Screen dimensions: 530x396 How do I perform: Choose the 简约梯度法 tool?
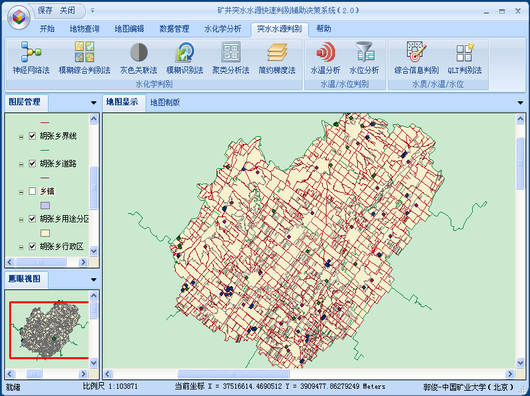(277, 57)
